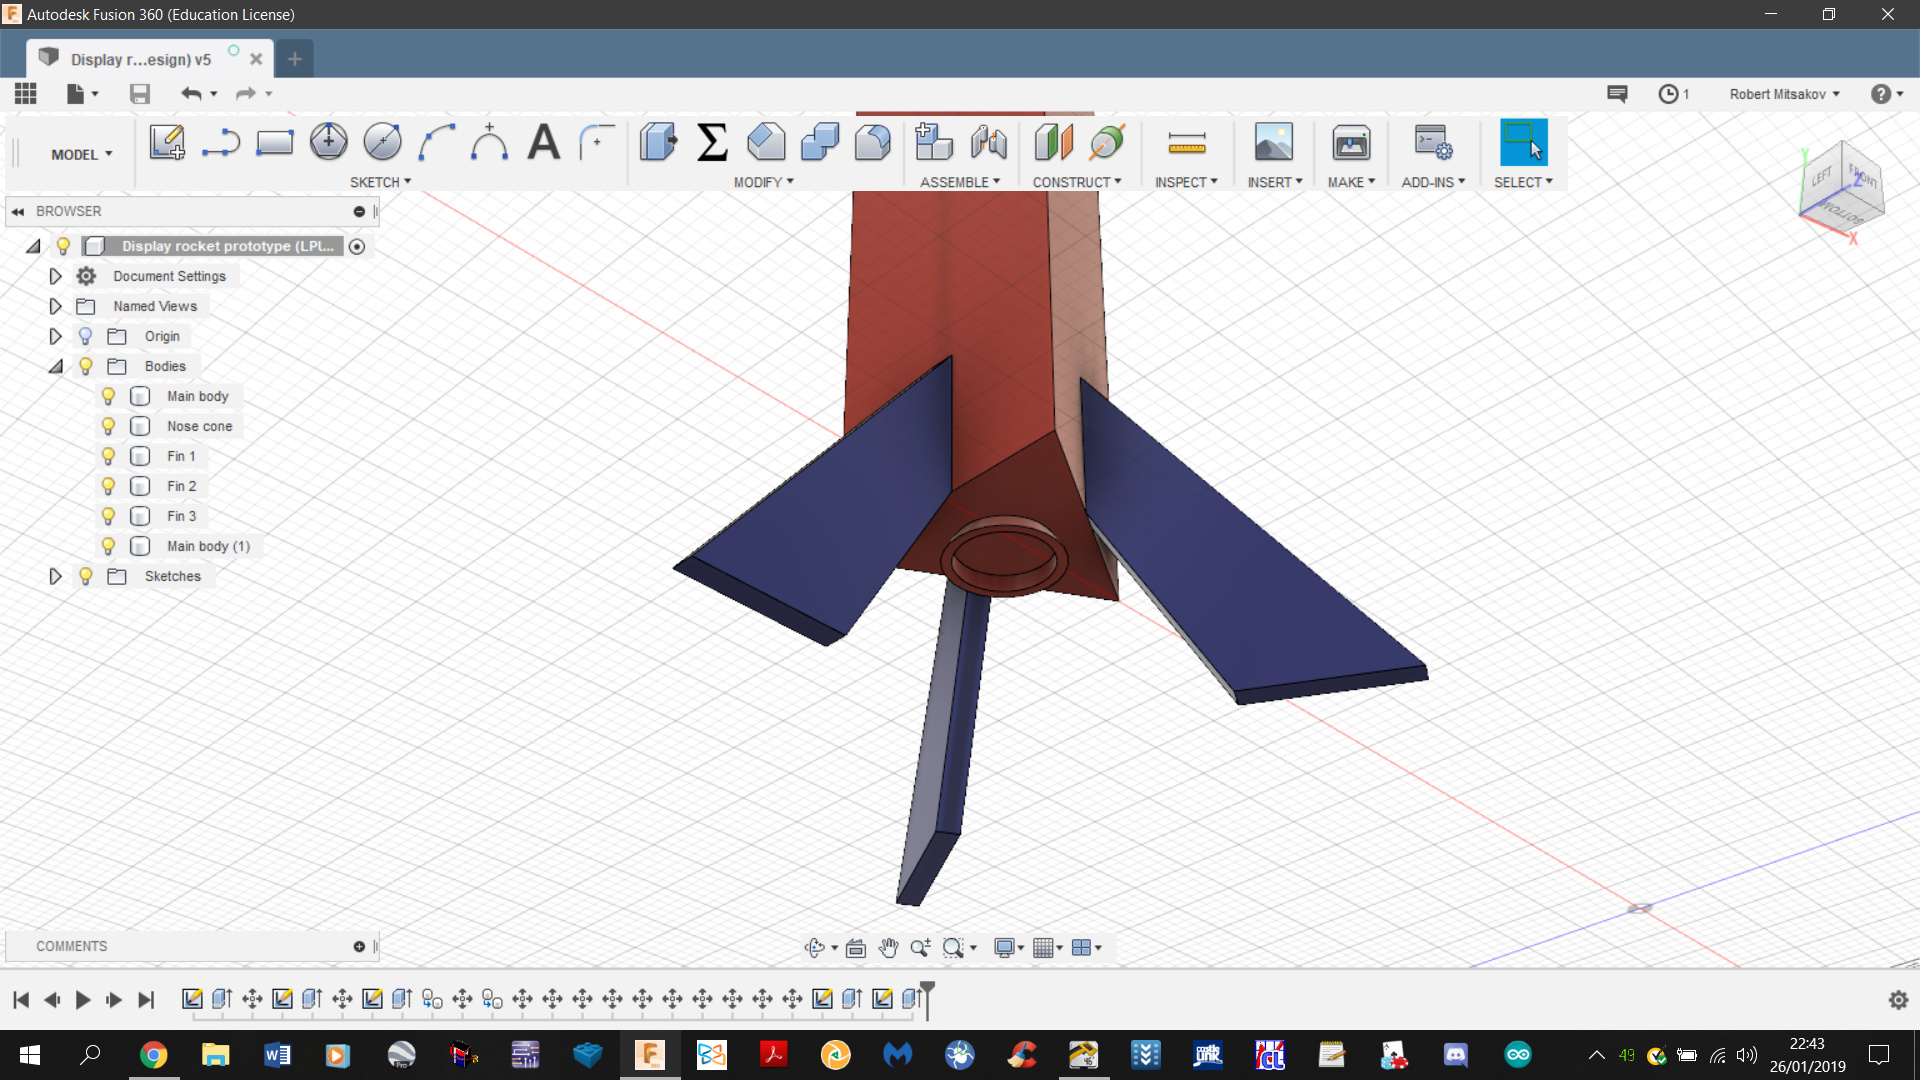Open a new design tab
The image size is (1920, 1080).
[294, 59]
